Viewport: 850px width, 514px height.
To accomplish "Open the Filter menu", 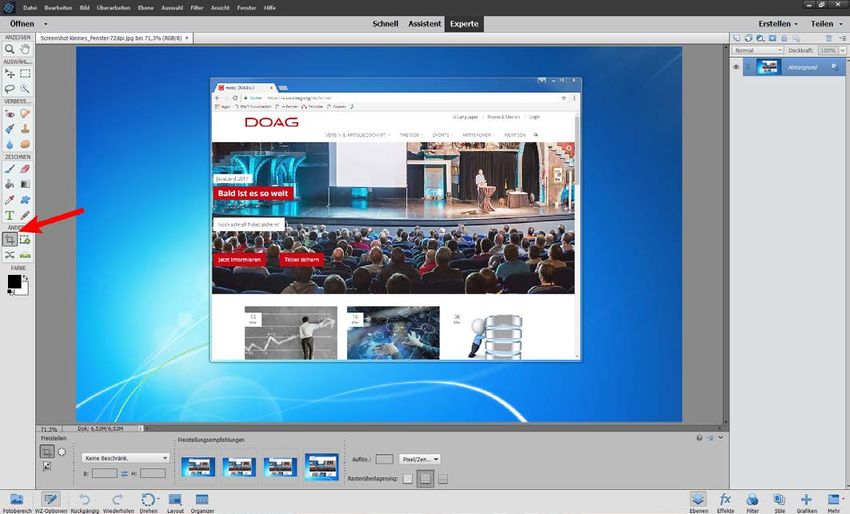I will (x=197, y=7).
